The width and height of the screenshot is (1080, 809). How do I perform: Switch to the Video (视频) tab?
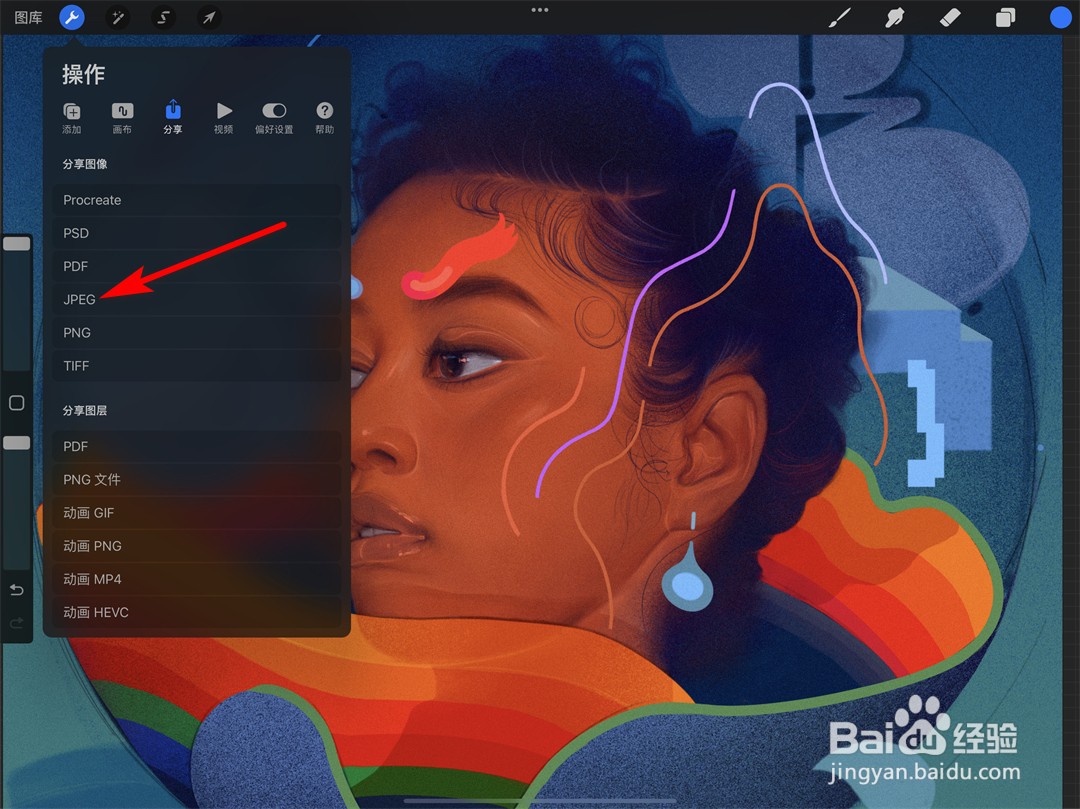point(223,118)
